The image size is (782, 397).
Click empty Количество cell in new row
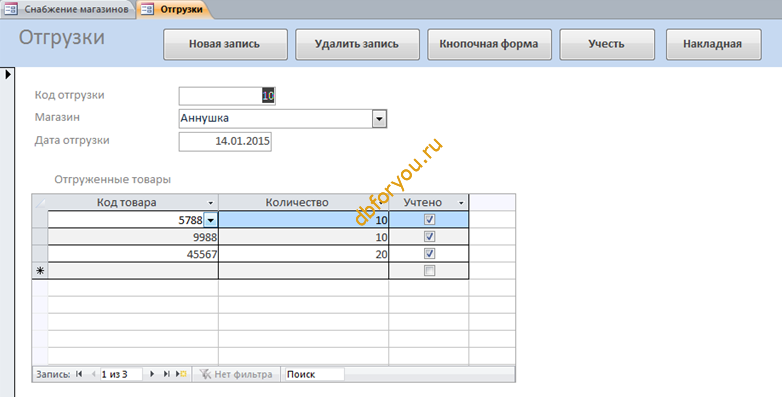click(304, 271)
